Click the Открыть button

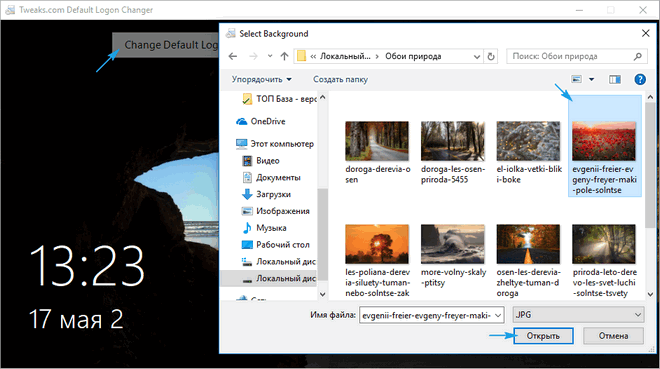click(543, 336)
